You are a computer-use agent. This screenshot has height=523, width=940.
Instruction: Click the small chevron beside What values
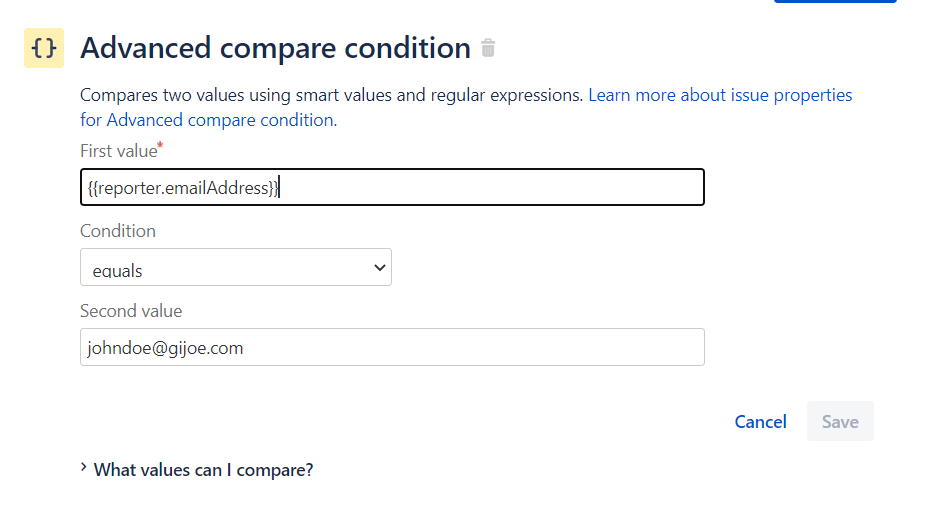click(84, 467)
